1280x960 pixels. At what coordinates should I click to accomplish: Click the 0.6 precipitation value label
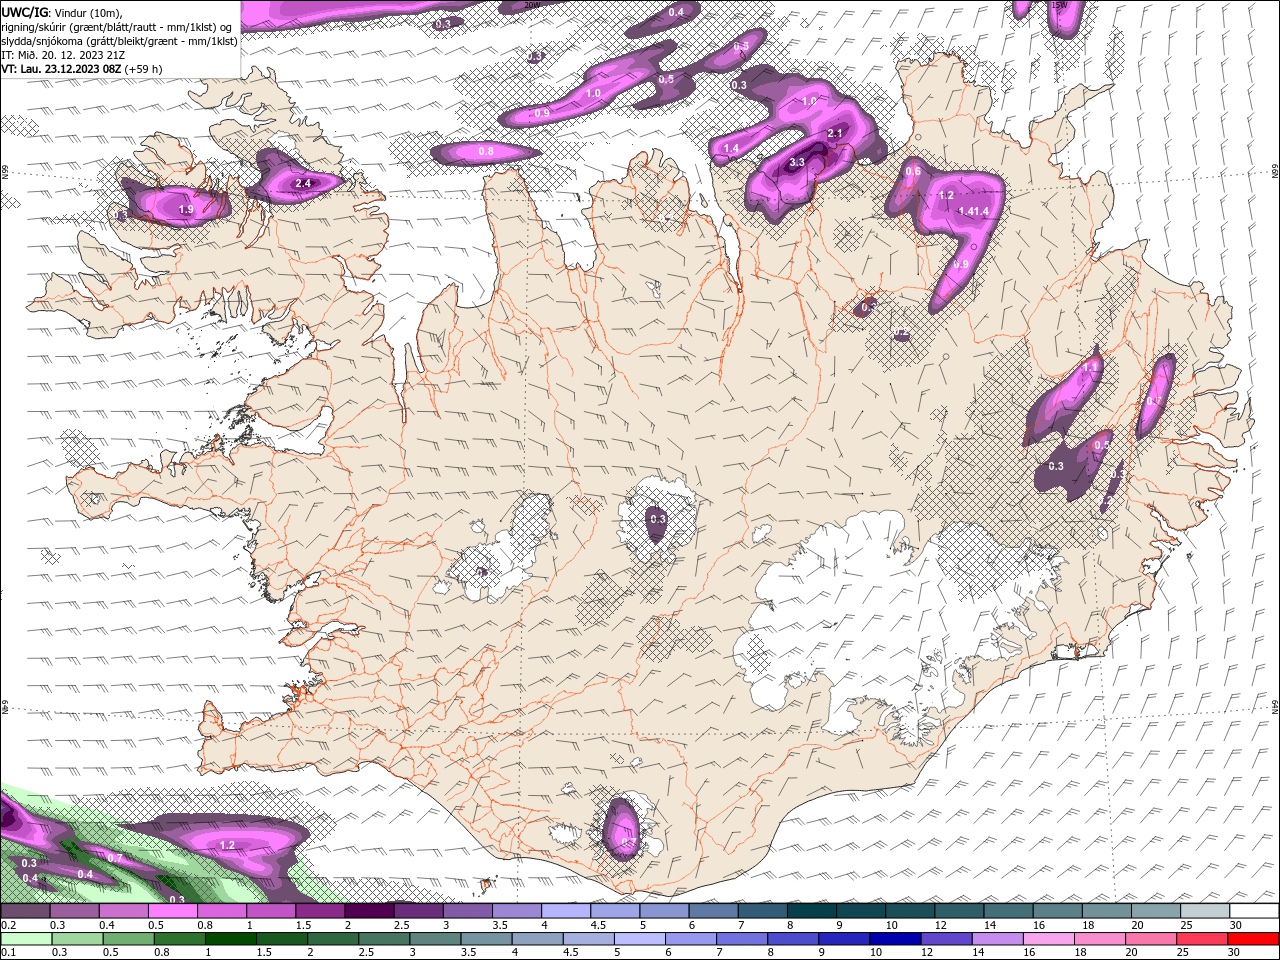912,171
